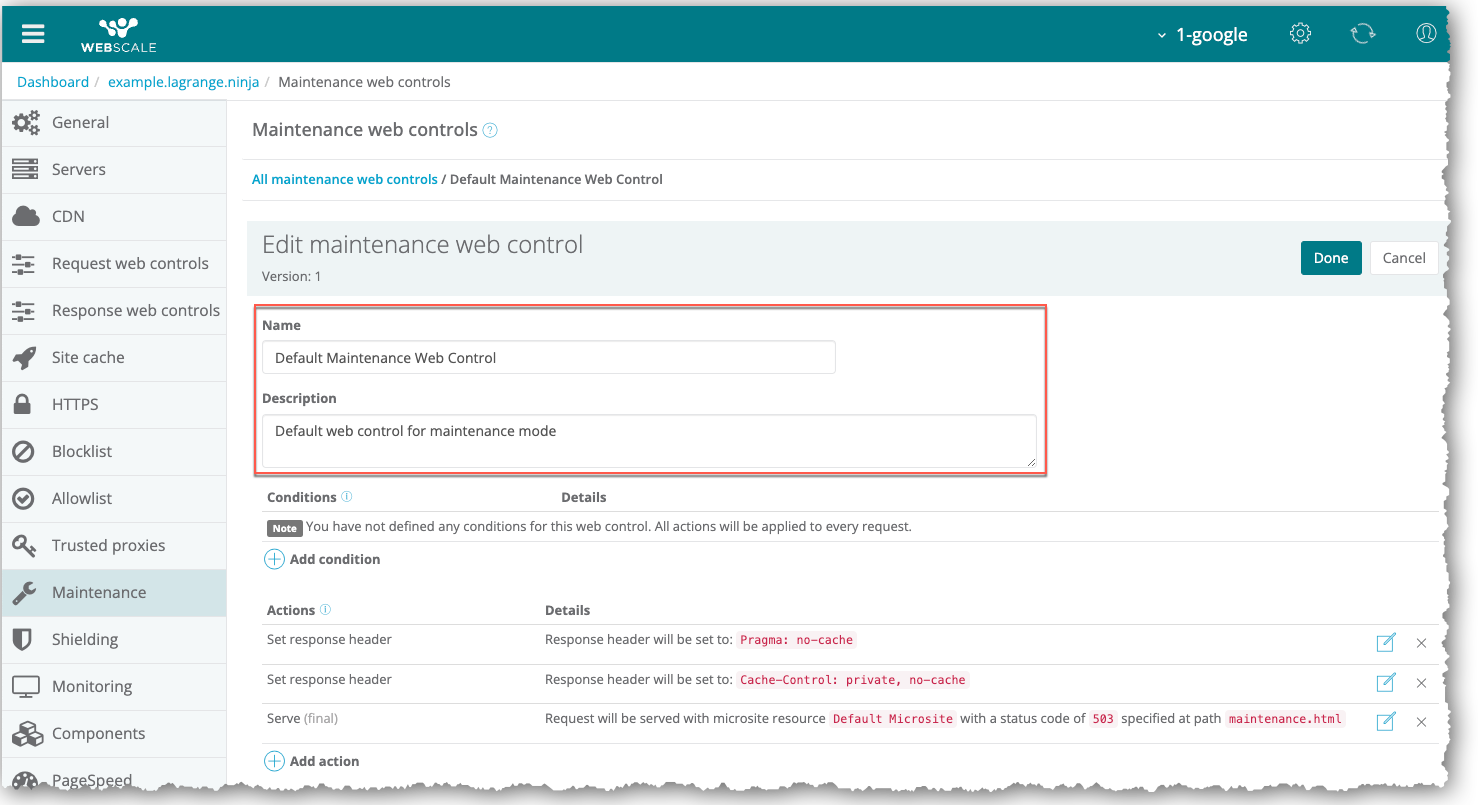Remove the Serve (final) action
Viewport: 1478px width, 805px height.
(x=1421, y=722)
